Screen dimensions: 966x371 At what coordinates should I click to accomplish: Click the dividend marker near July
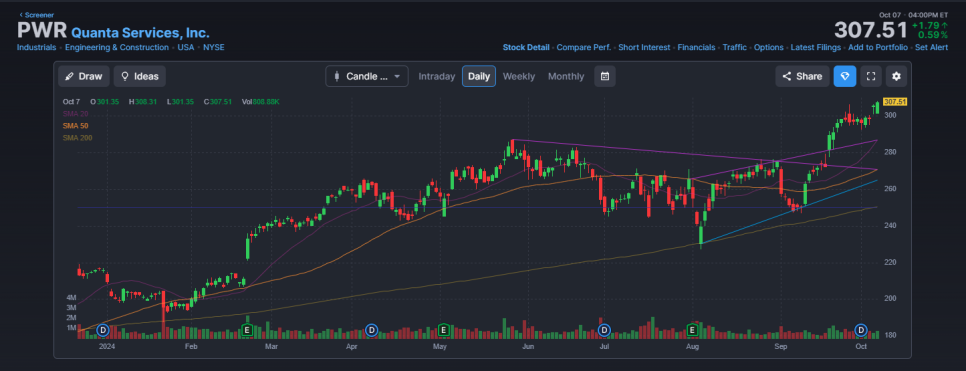click(x=604, y=330)
